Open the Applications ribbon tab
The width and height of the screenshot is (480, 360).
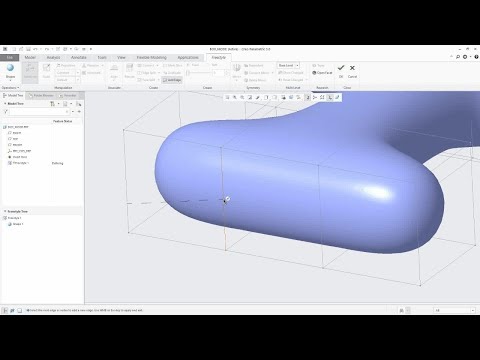(x=188, y=57)
